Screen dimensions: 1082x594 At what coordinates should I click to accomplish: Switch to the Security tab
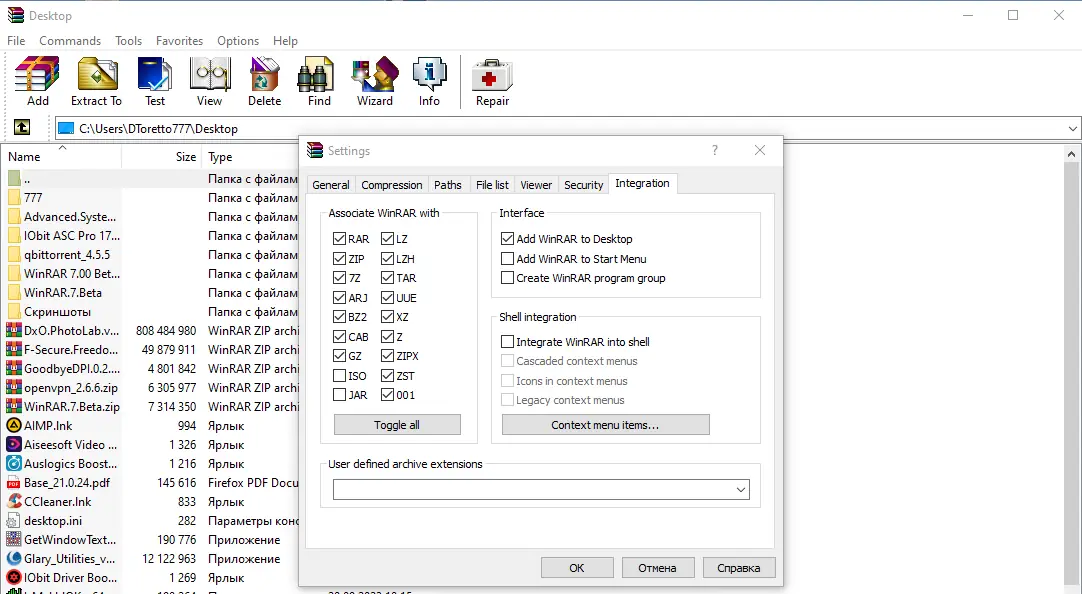coord(583,185)
